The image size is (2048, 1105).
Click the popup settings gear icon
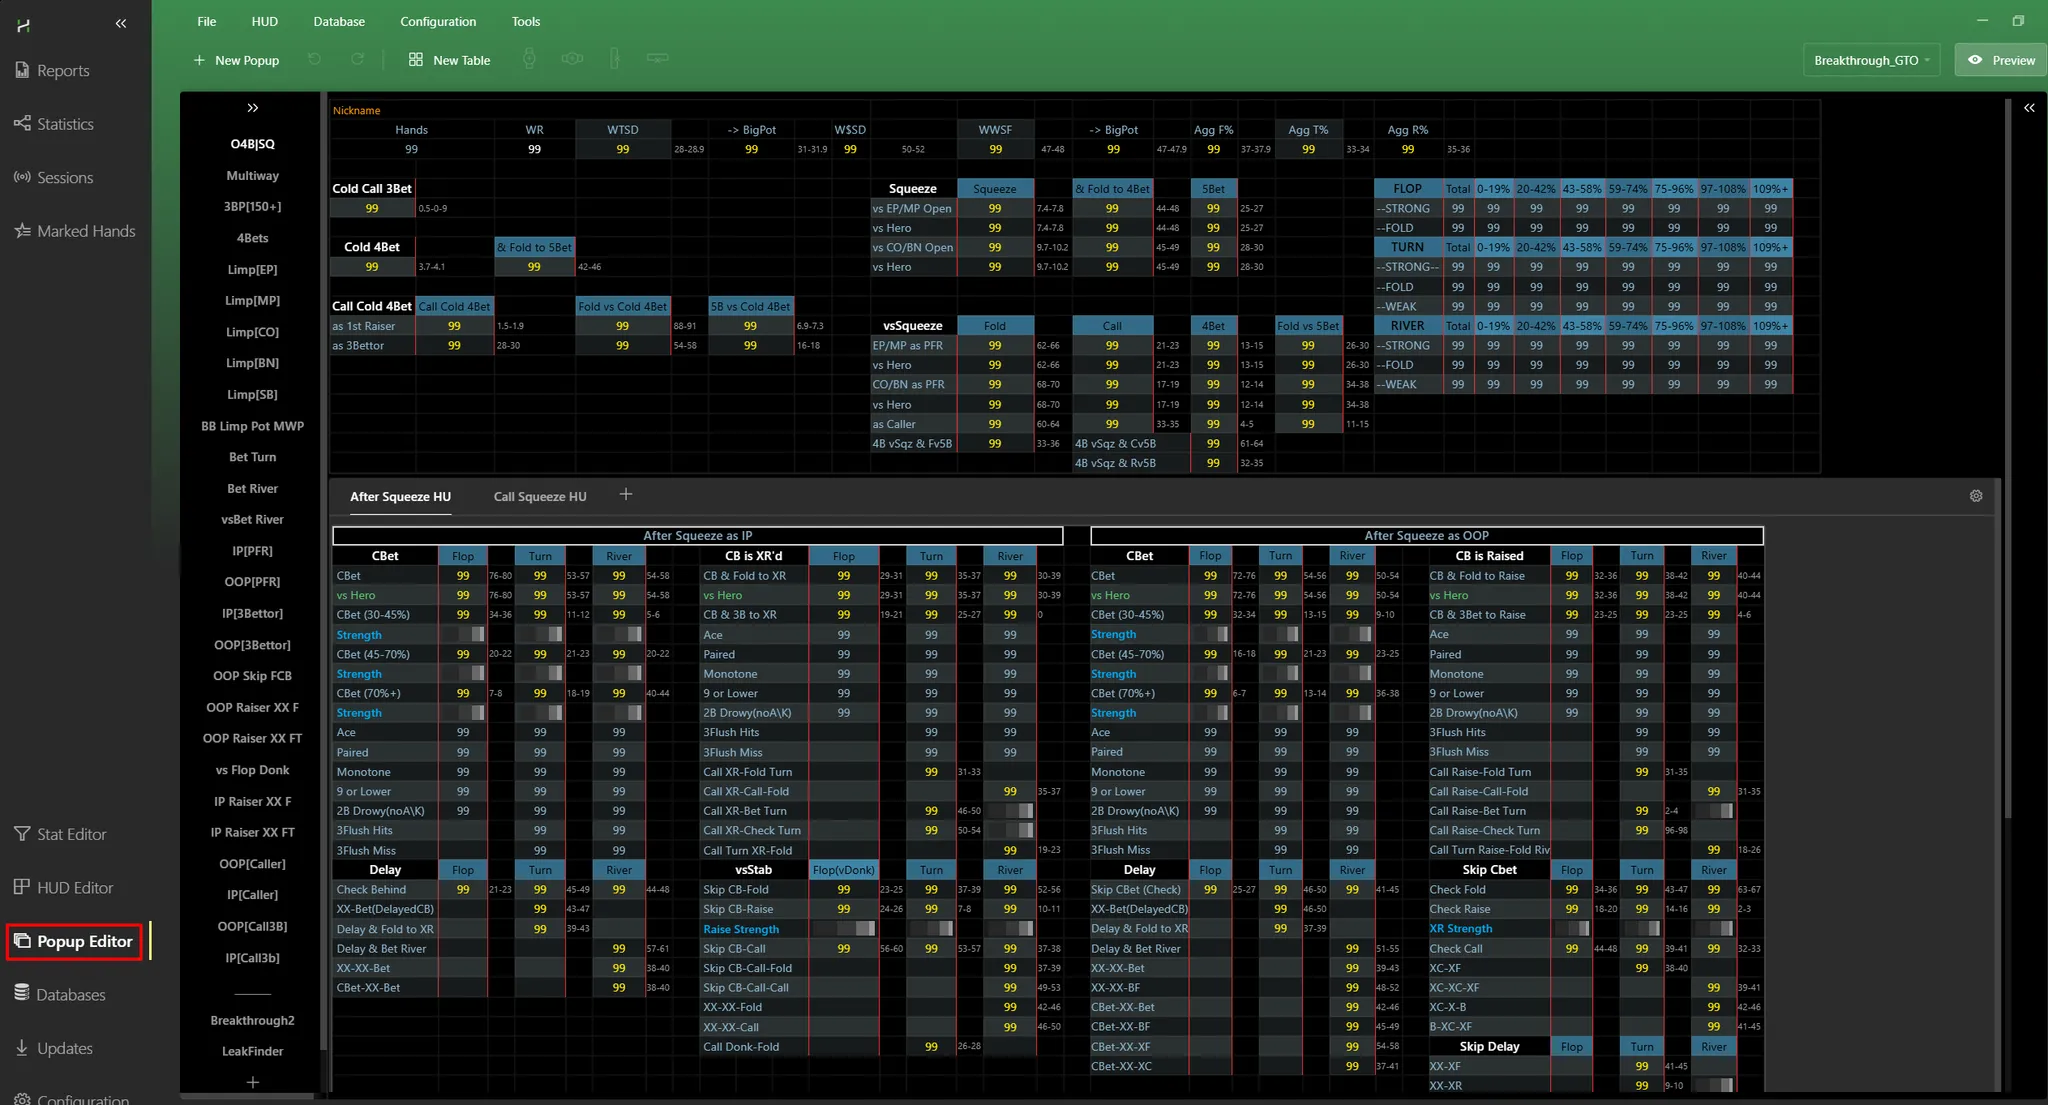point(1975,496)
